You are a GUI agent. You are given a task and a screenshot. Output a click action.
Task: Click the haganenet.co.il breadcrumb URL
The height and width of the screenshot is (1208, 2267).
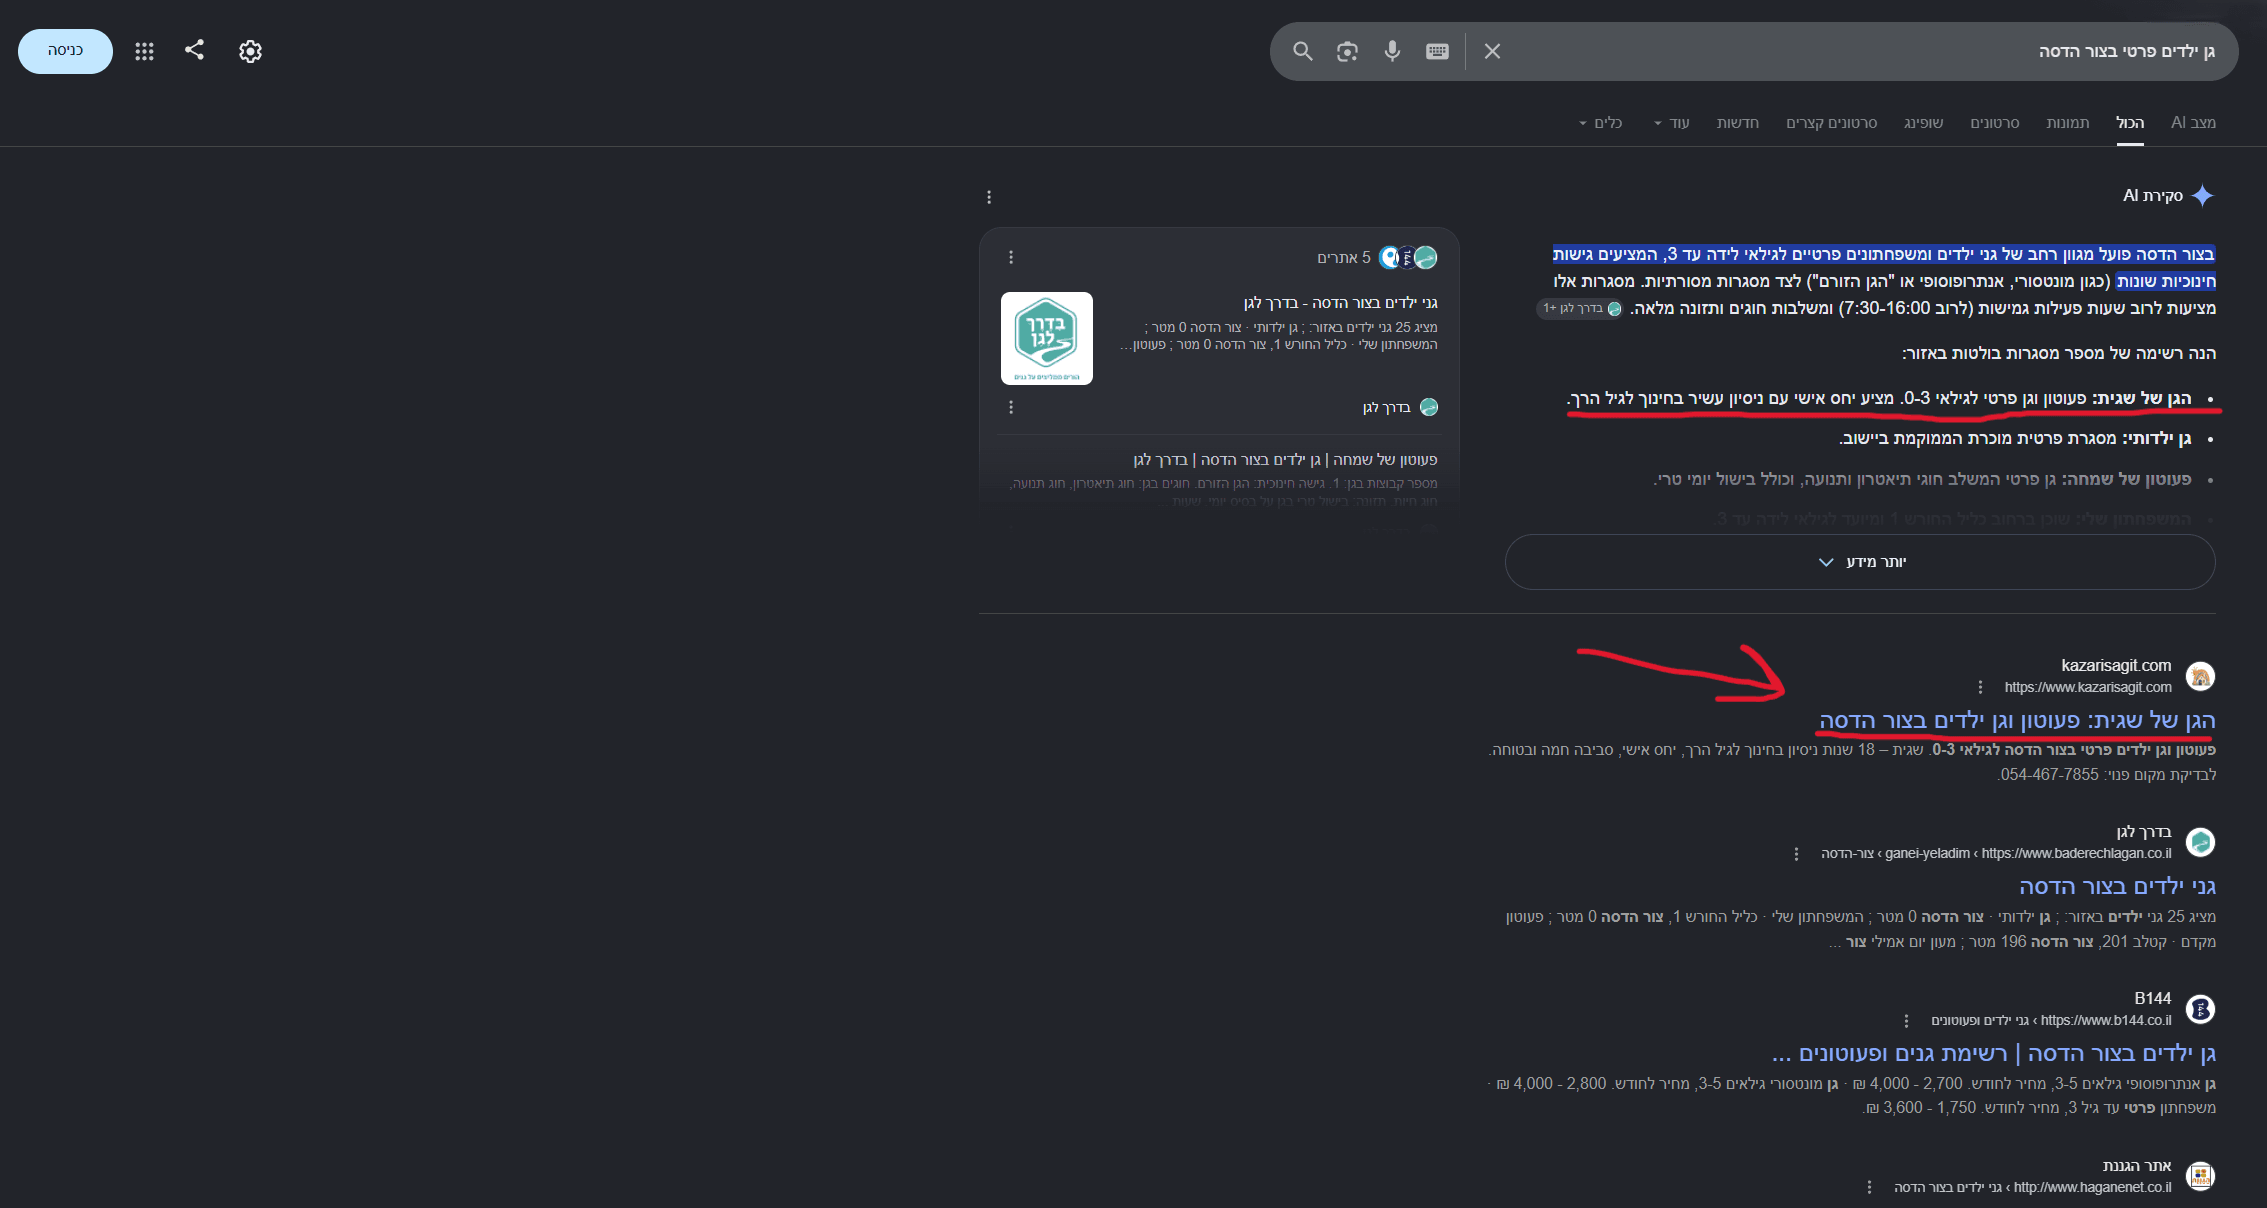[x=2033, y=1187]
